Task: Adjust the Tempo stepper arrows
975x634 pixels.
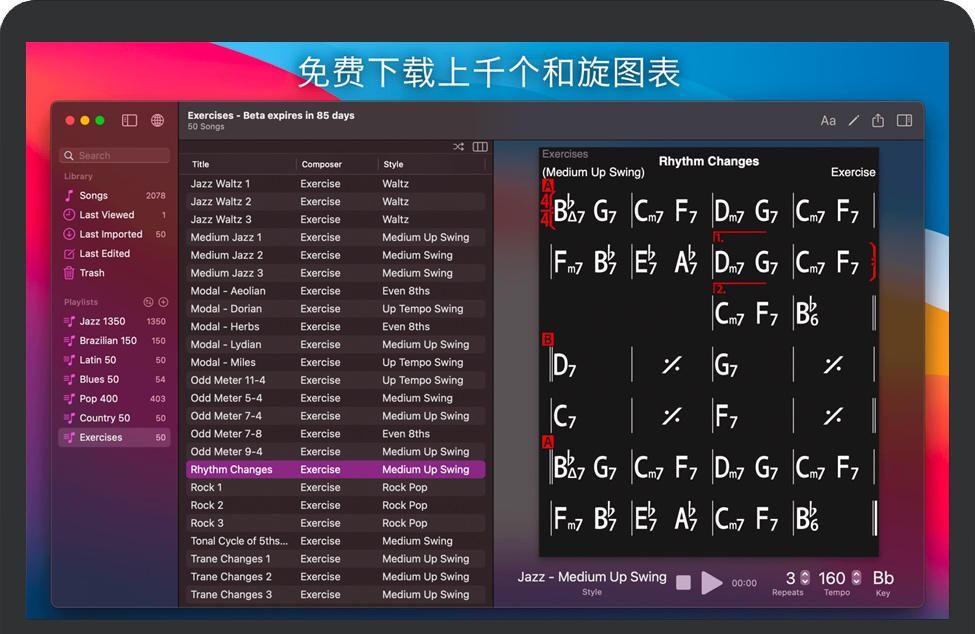Action: click(x=856, y=578)
